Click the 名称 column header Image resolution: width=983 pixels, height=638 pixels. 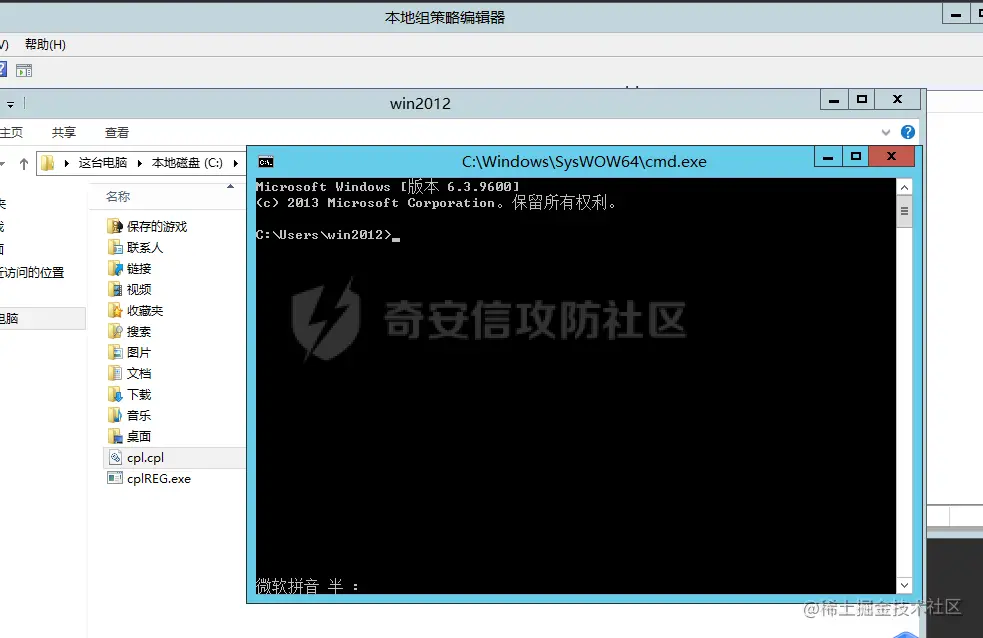click(x=118, y=196)
